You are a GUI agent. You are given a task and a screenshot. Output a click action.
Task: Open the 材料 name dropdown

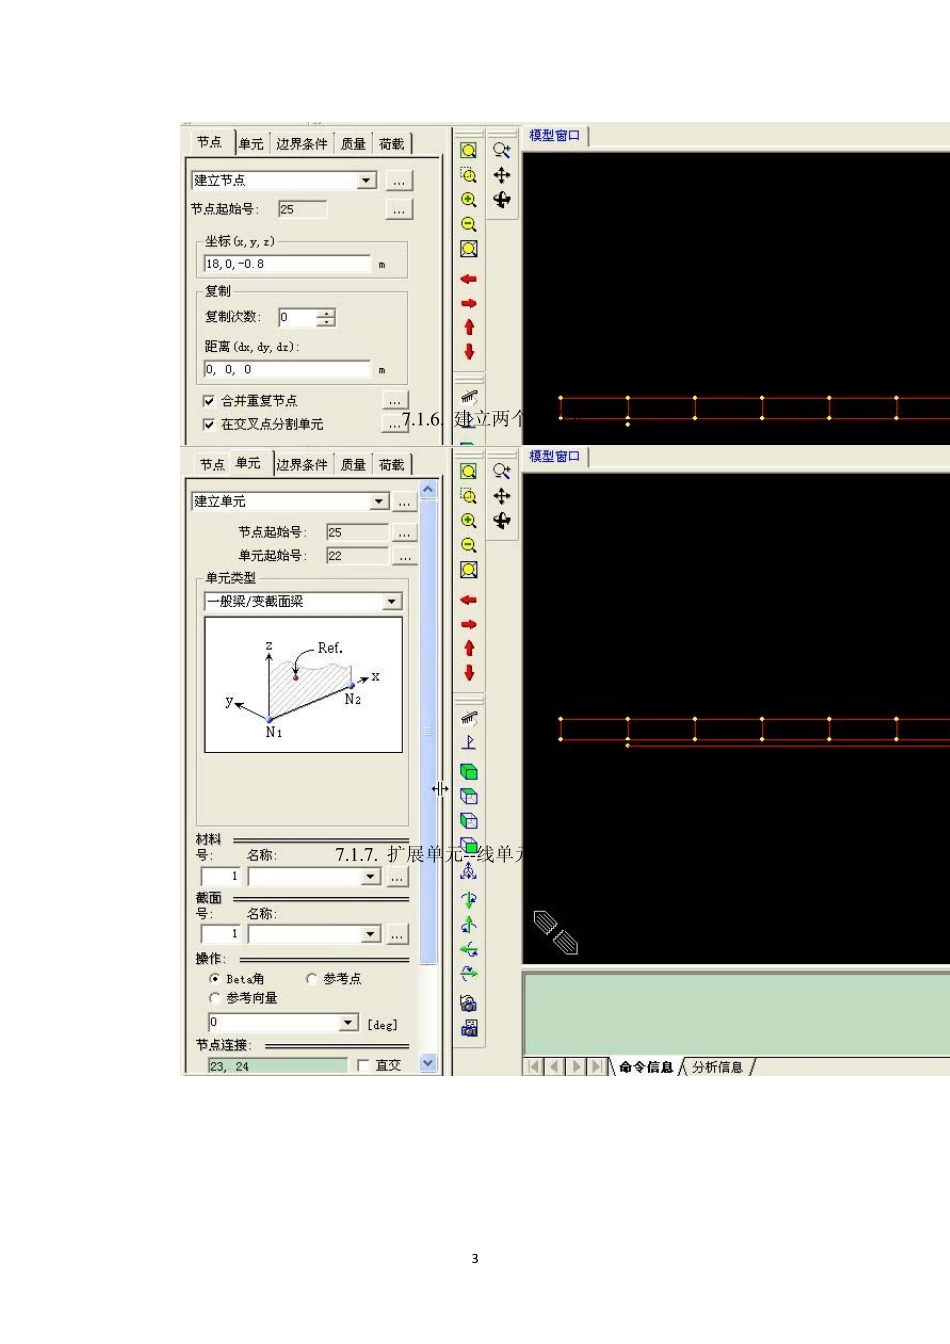(x=370, y=877)
